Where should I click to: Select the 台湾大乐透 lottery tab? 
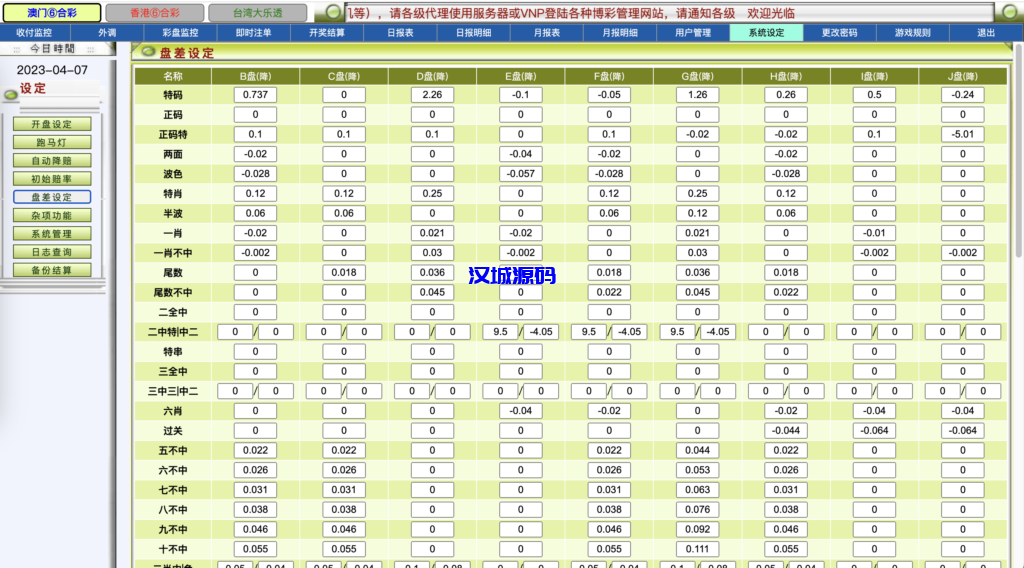pyautogui.click(x=258, y=13)
